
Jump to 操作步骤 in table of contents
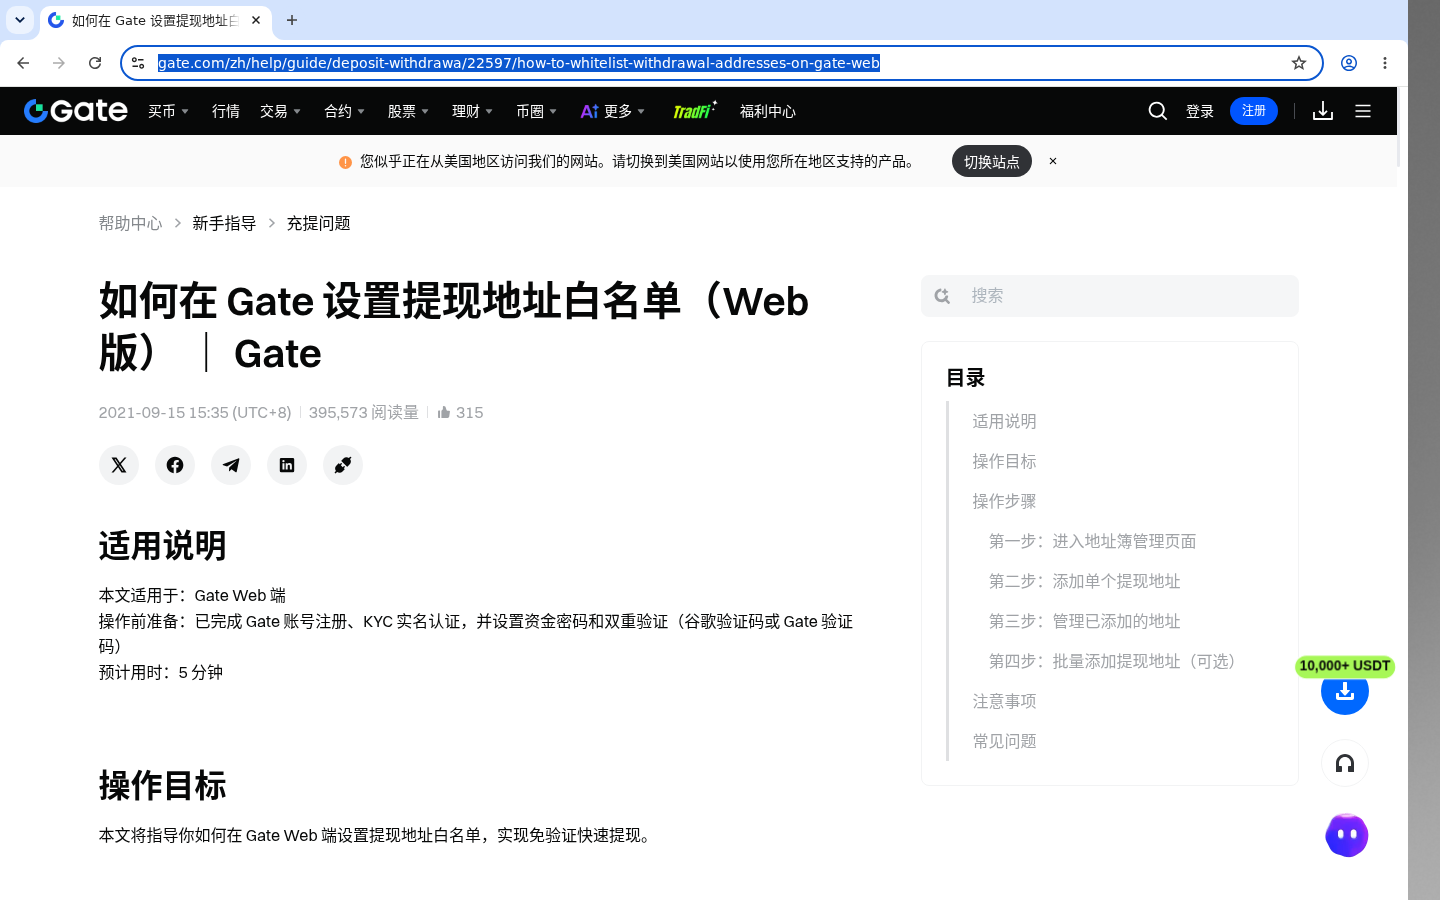[x=1004, y=501]
